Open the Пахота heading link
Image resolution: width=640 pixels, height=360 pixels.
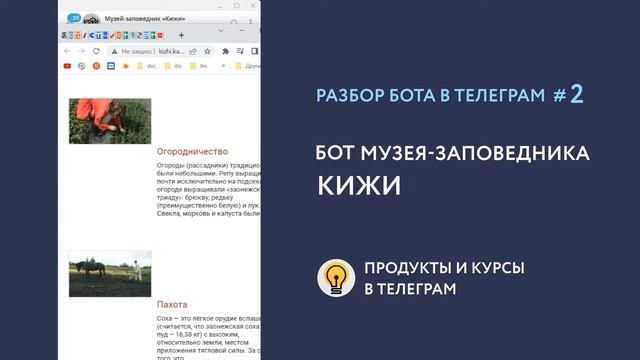[x=172, y=304]
